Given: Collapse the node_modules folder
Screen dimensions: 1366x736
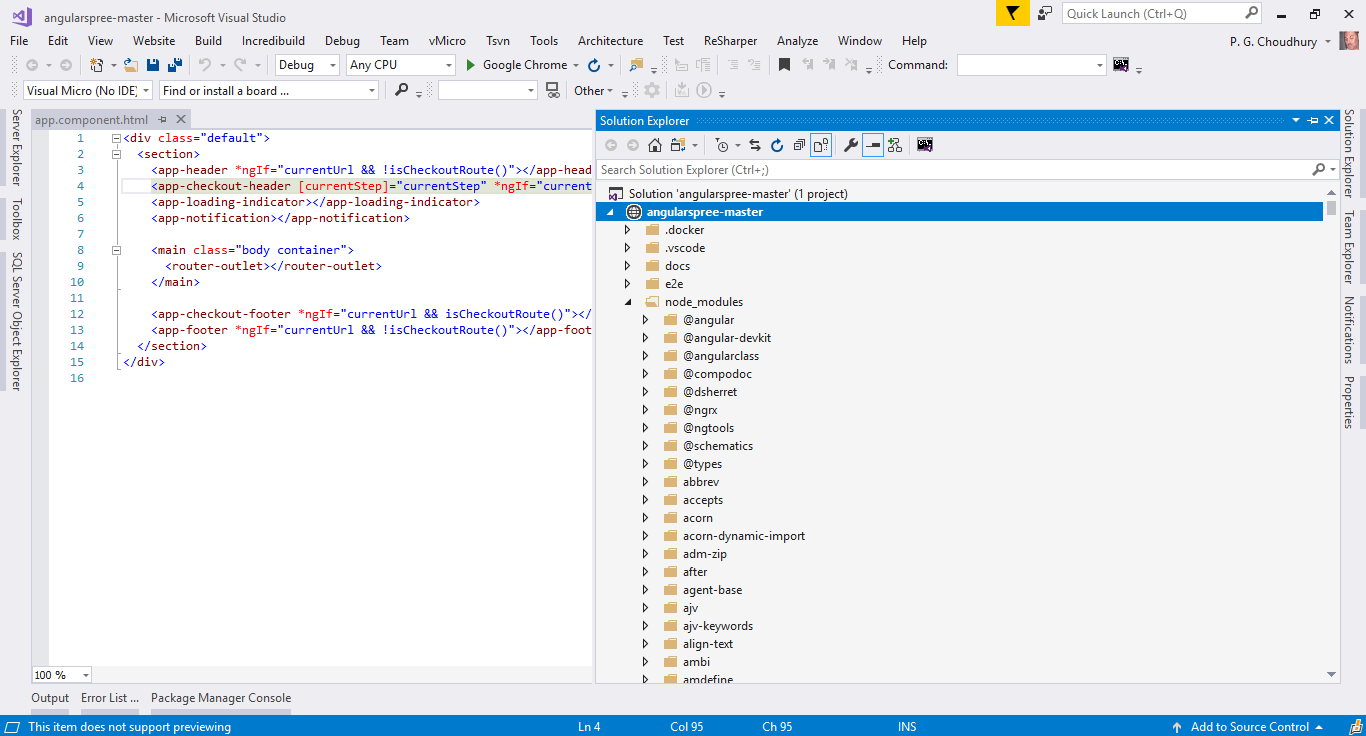Looking at the screenshot, I should coord(627,302).
